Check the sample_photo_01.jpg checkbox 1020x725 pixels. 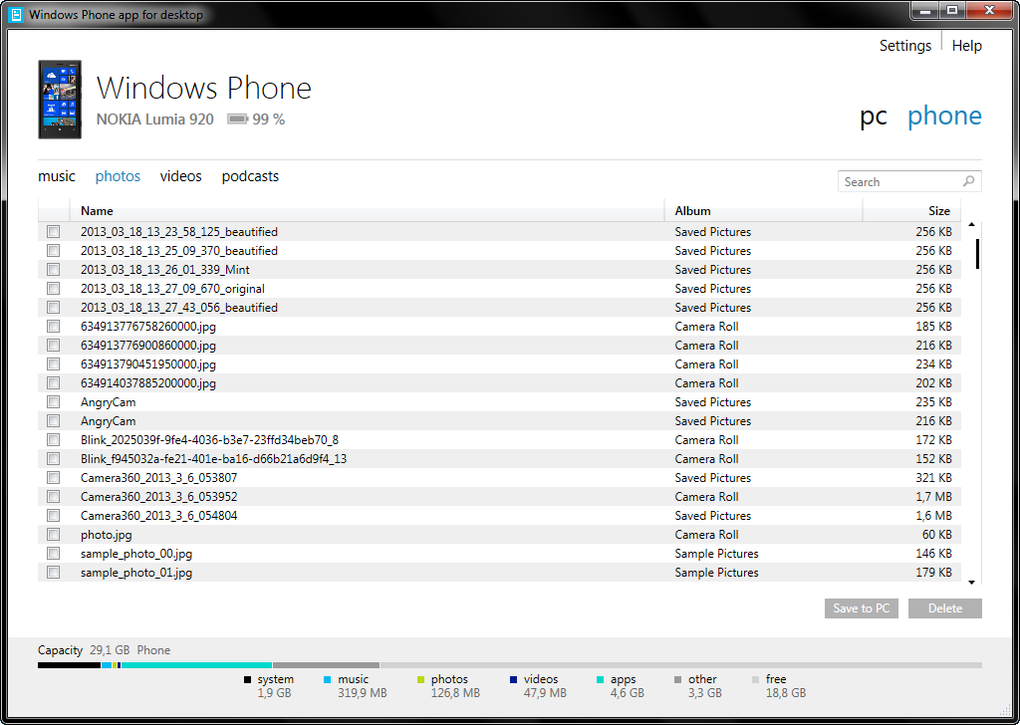point(53,572)
